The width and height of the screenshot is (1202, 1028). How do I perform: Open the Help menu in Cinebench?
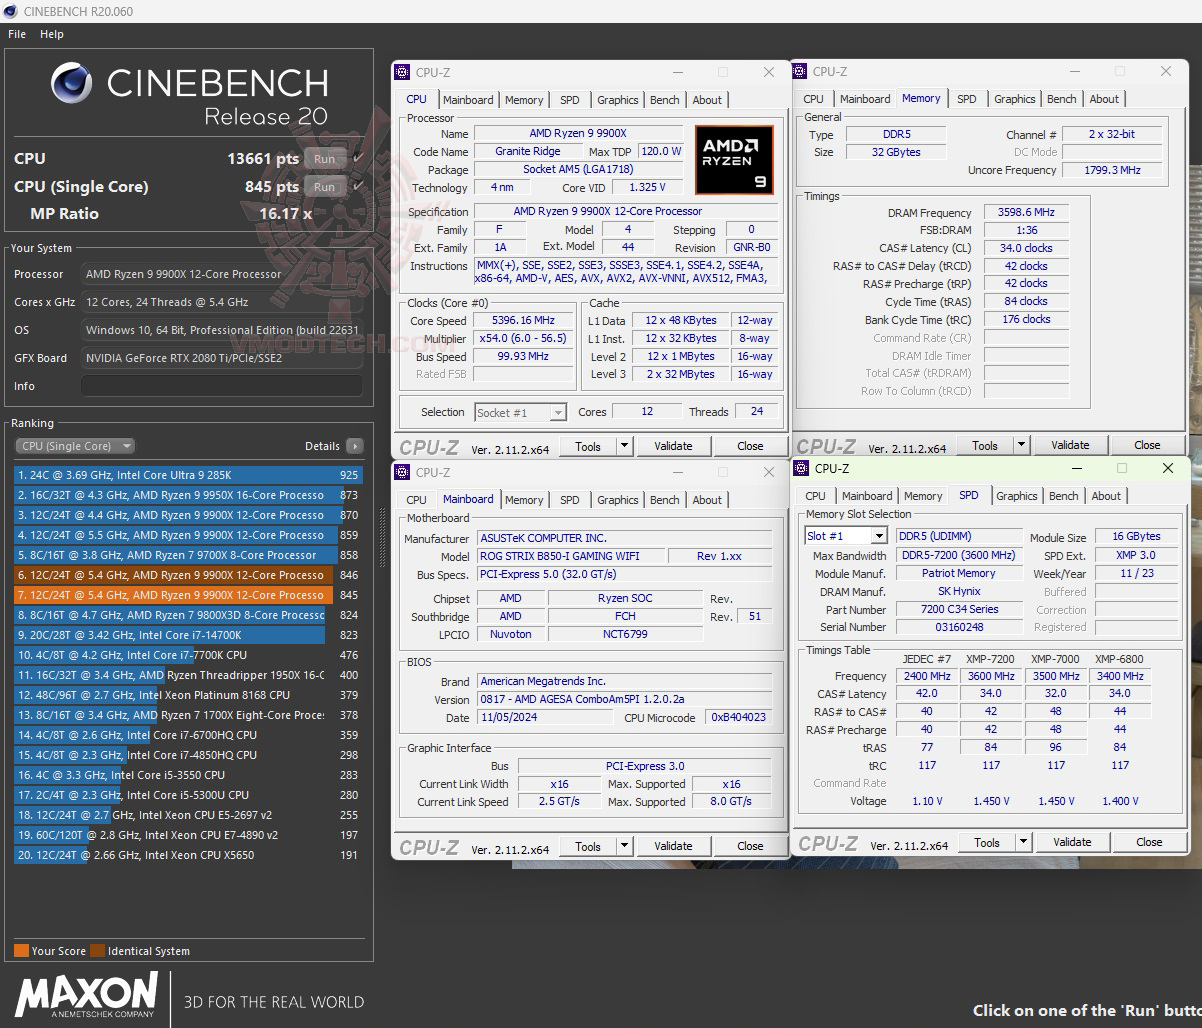52,34
